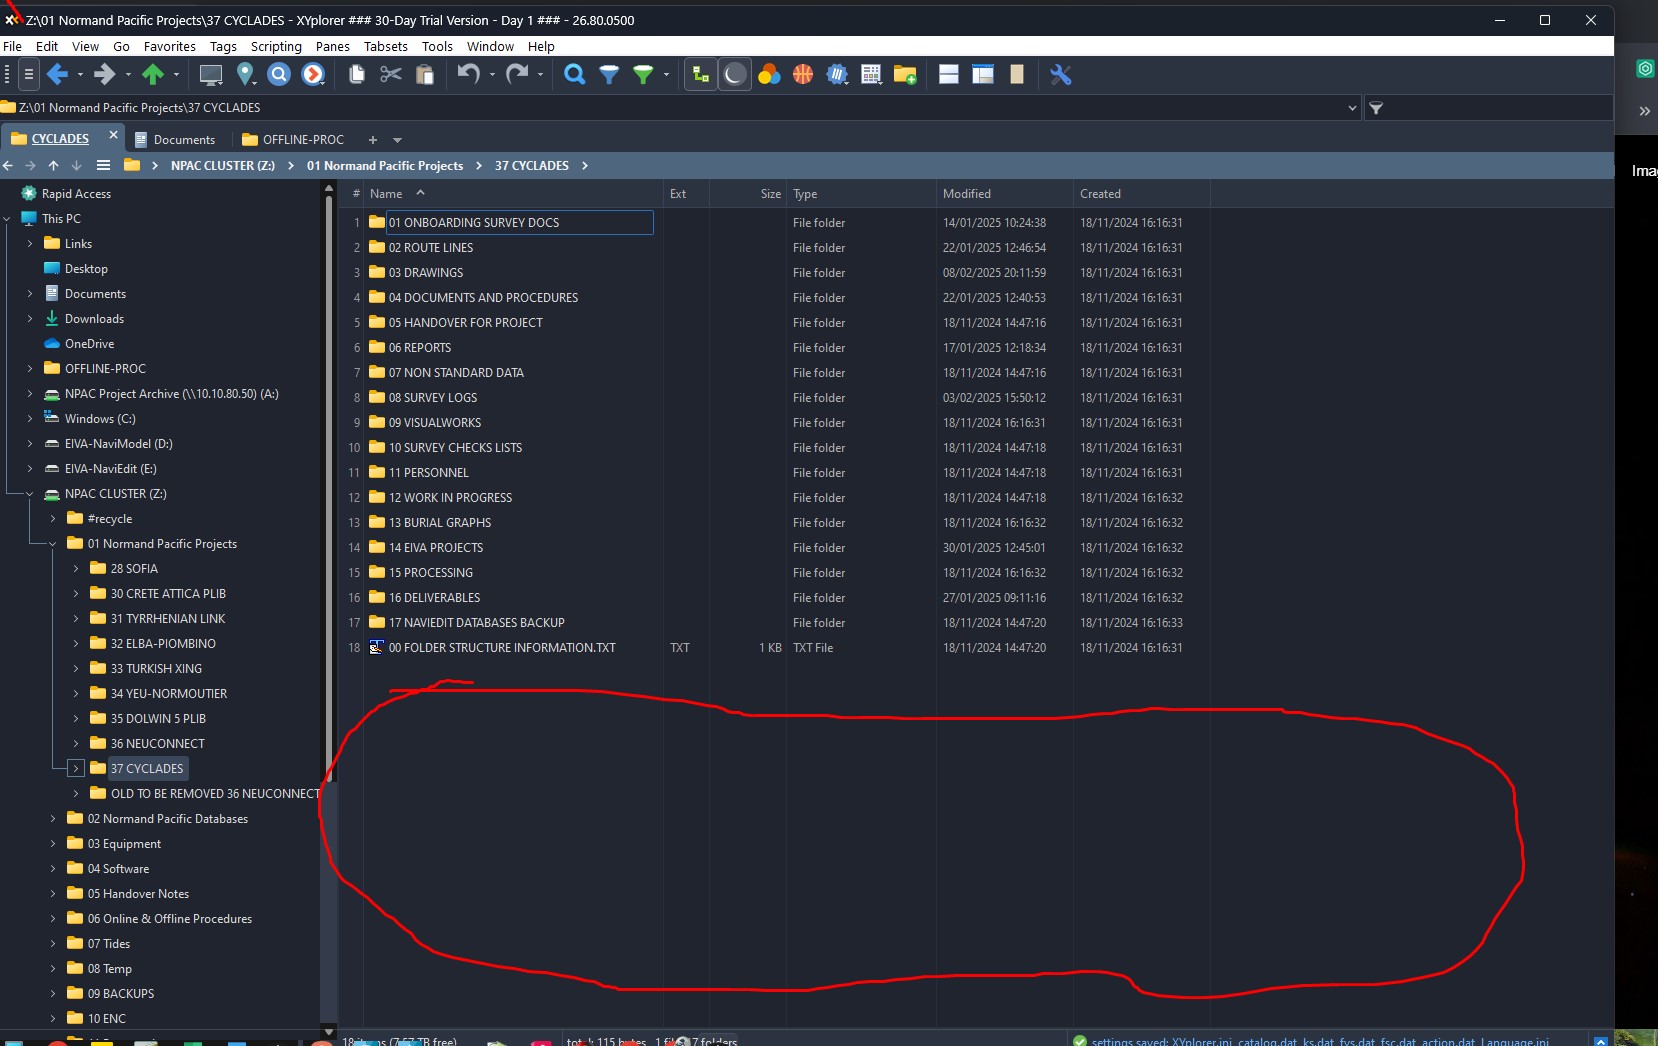Click the blue filter funnel icon

pyautogui.click(x=608, y=74)
